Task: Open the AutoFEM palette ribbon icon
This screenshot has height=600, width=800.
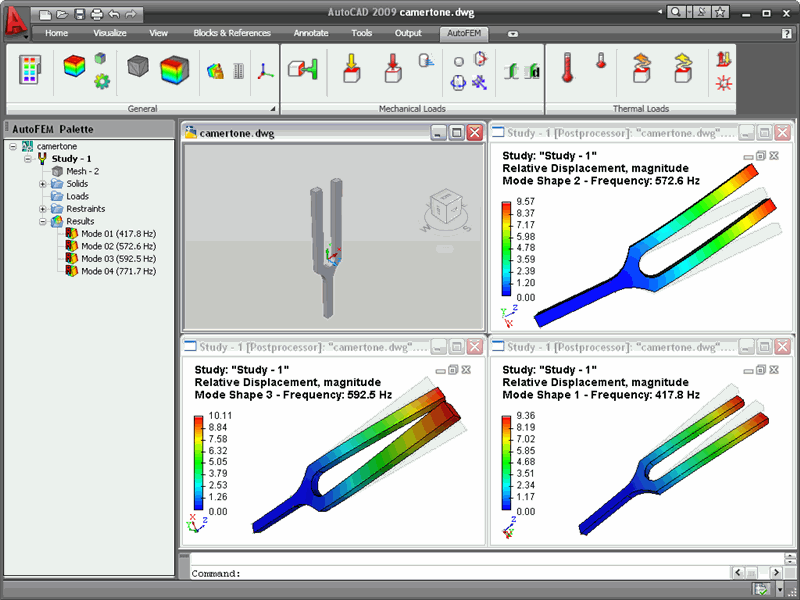Action: click(x=30, y=69)
